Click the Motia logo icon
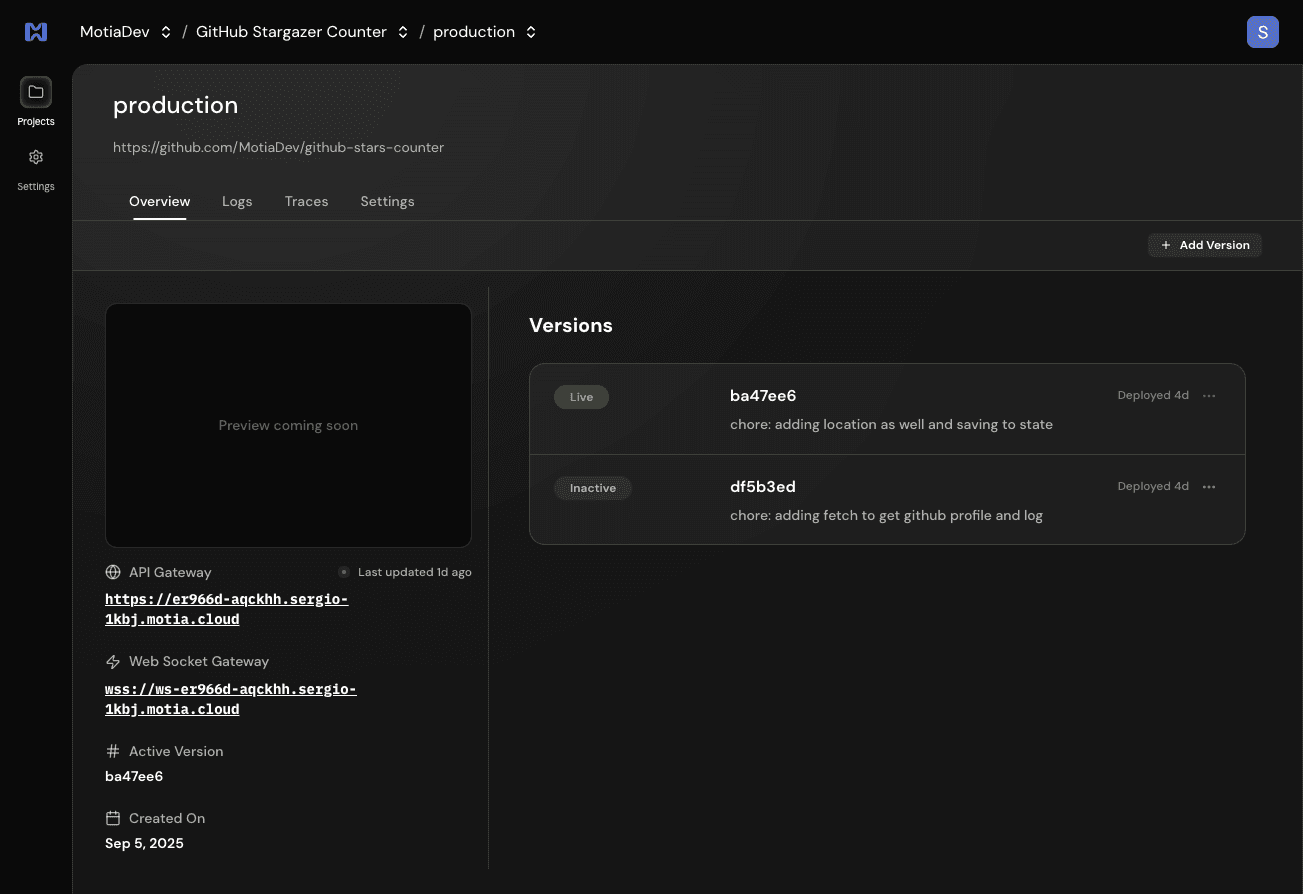This screenshot has width=1303, height=894. (36, 32)
